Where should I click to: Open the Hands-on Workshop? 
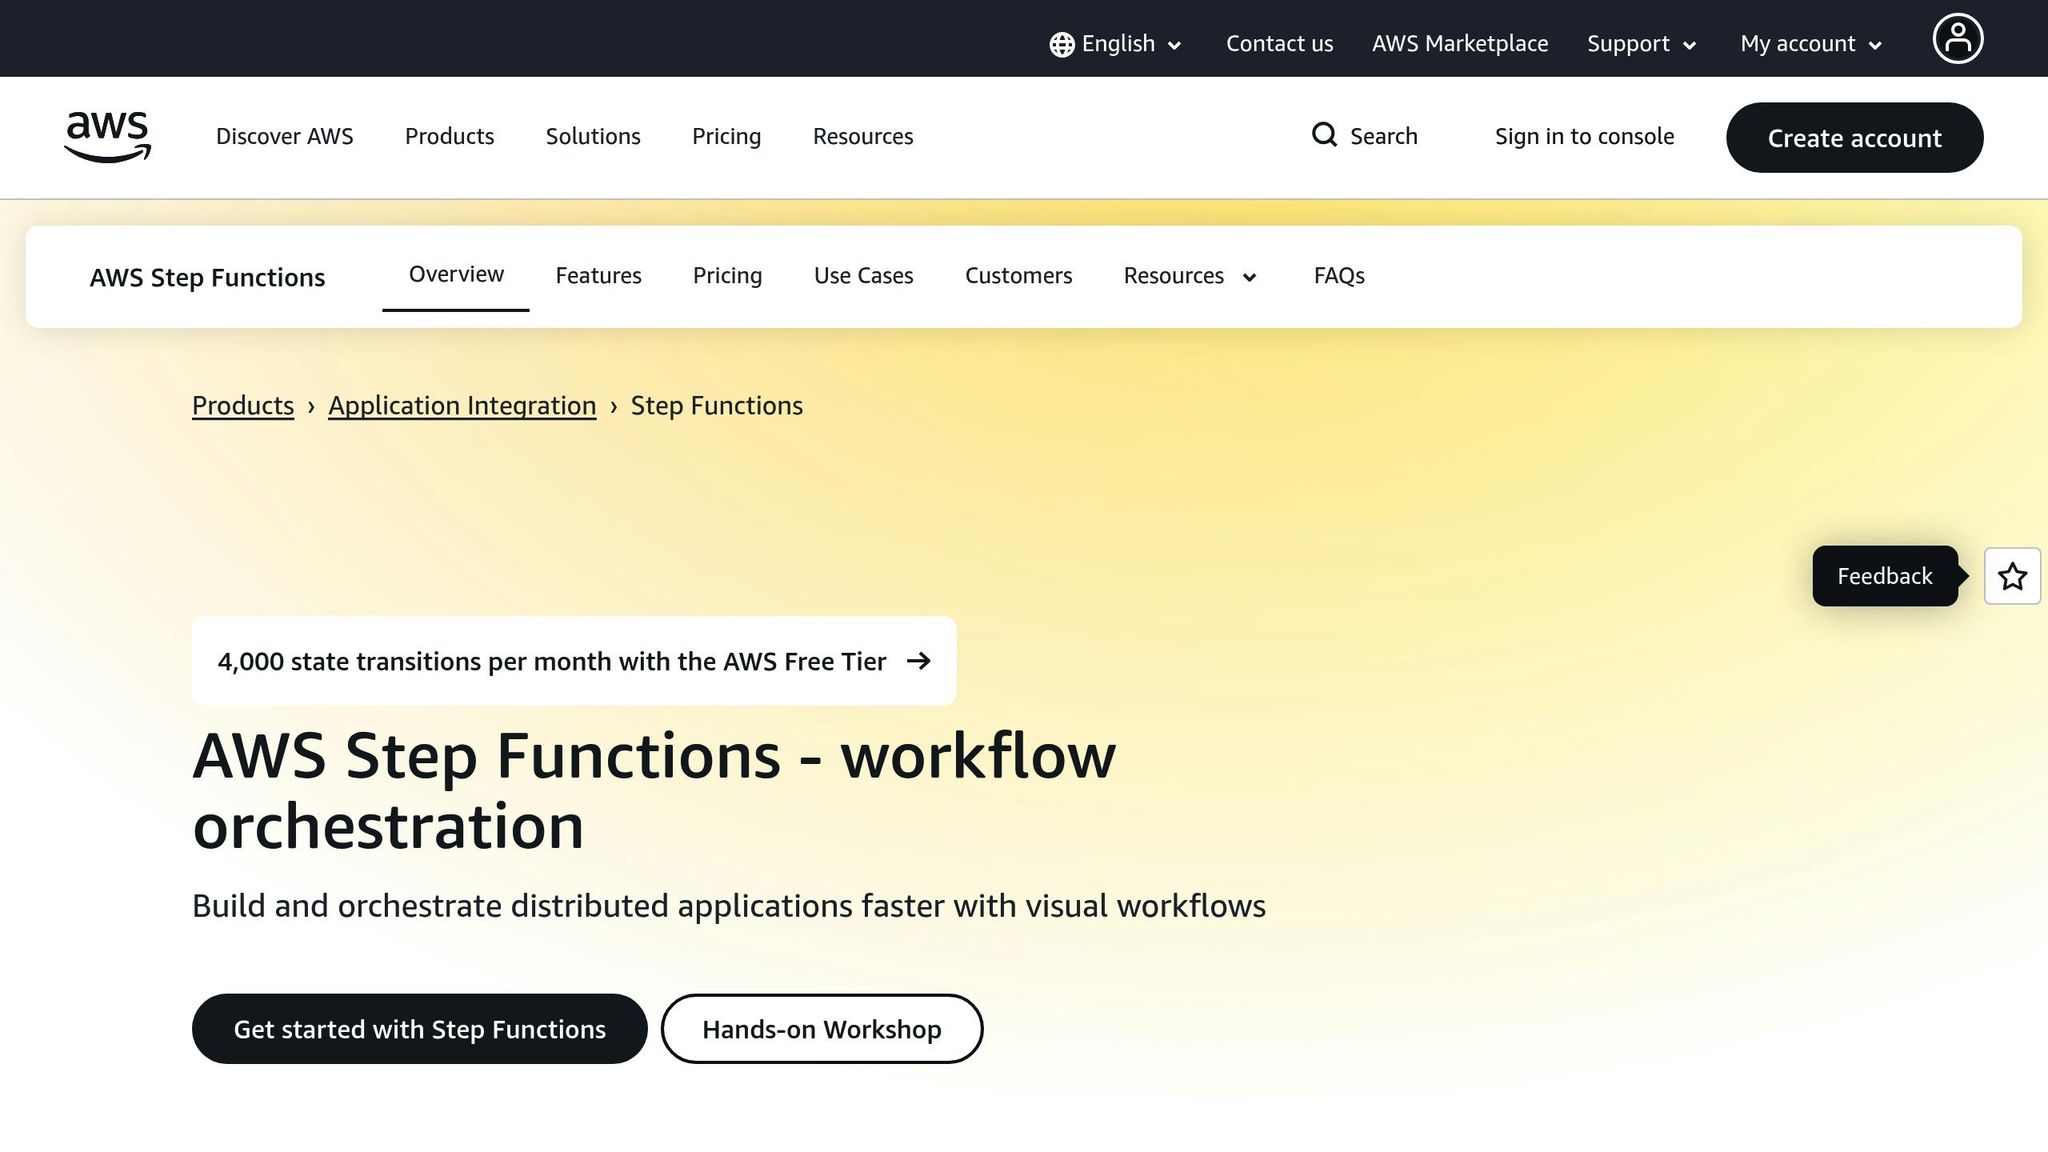(x=821, y=1028)
